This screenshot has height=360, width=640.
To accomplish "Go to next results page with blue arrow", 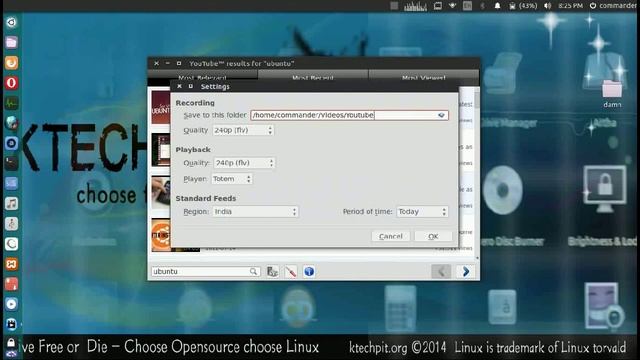I will 466,271.
